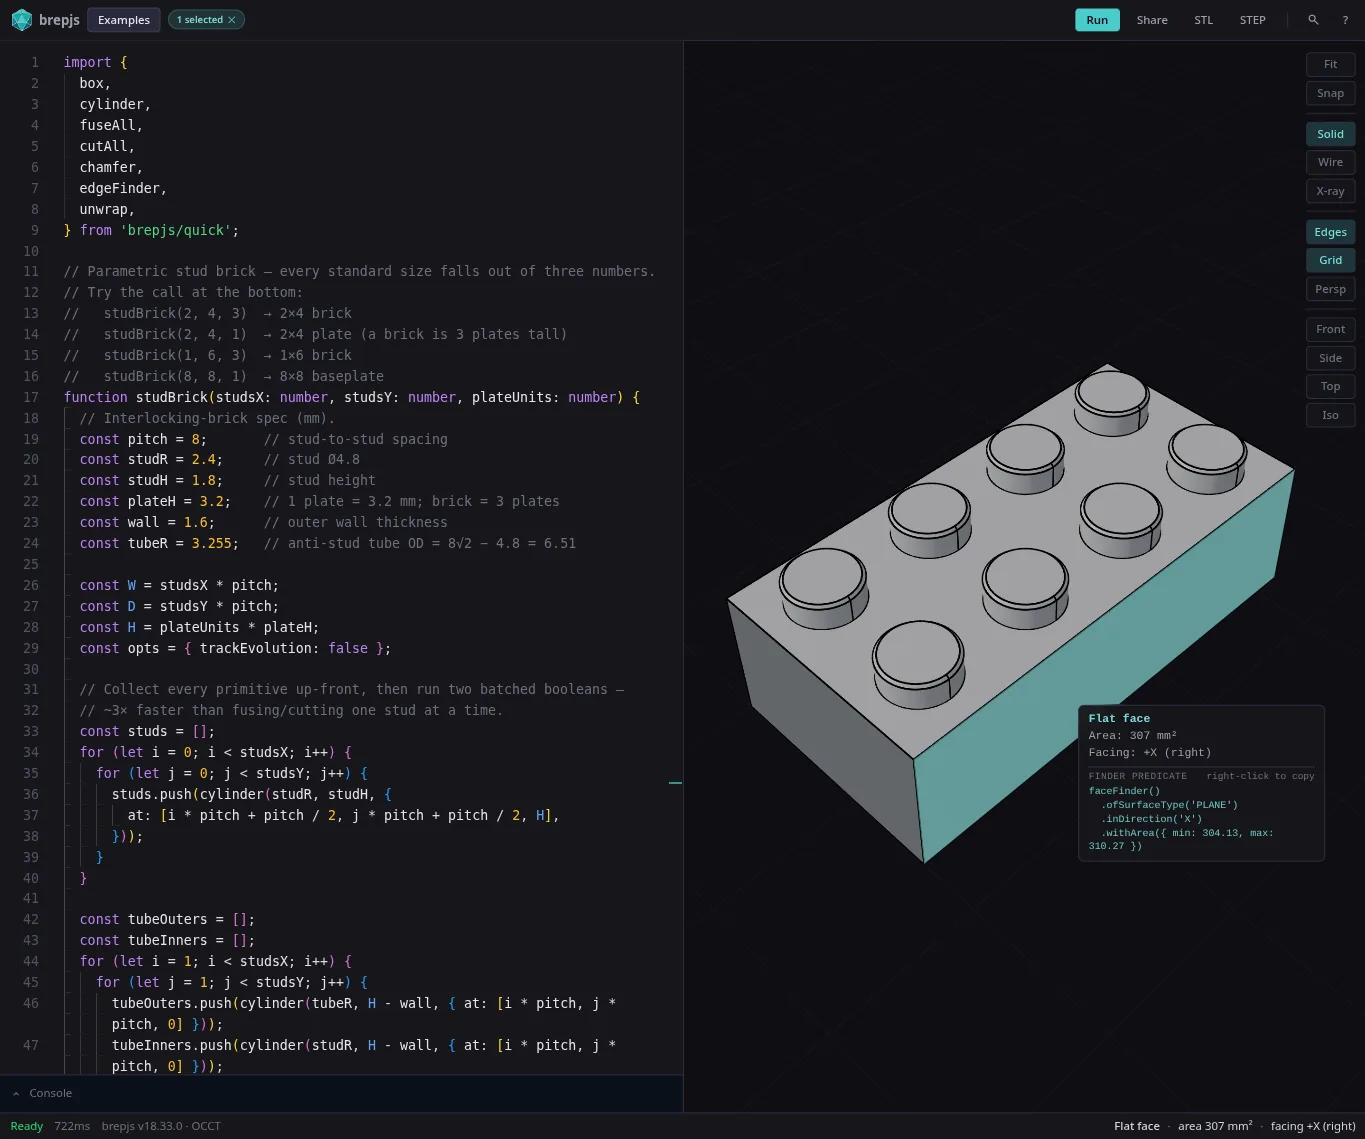Viewport: 1365px width, 1139px height.
Task: Click the 'const studR = 2.4;' line
Action: coord(151,460)
